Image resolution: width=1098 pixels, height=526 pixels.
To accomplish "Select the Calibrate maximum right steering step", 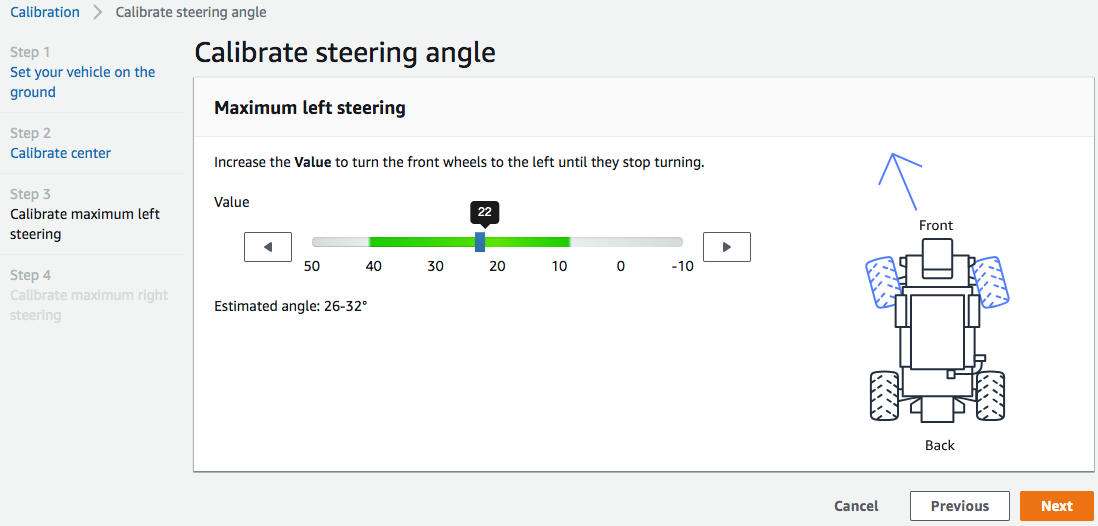I will click(89, 305).
